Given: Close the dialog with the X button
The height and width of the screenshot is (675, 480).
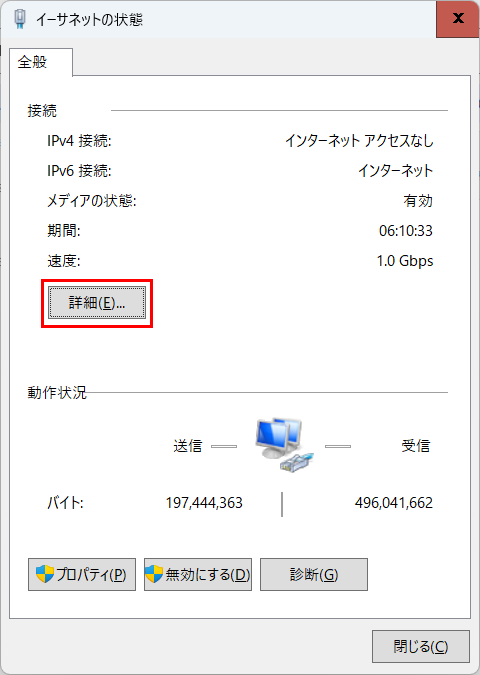Looking at the screenshot, I should click(458, 19).
